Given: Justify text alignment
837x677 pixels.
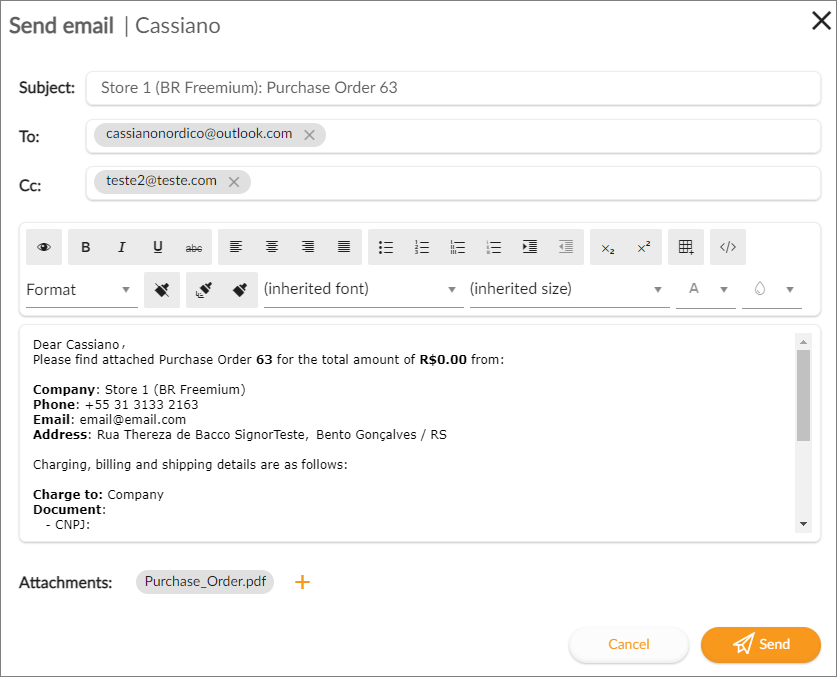Looking at the screenshot, I should (344, 247).
